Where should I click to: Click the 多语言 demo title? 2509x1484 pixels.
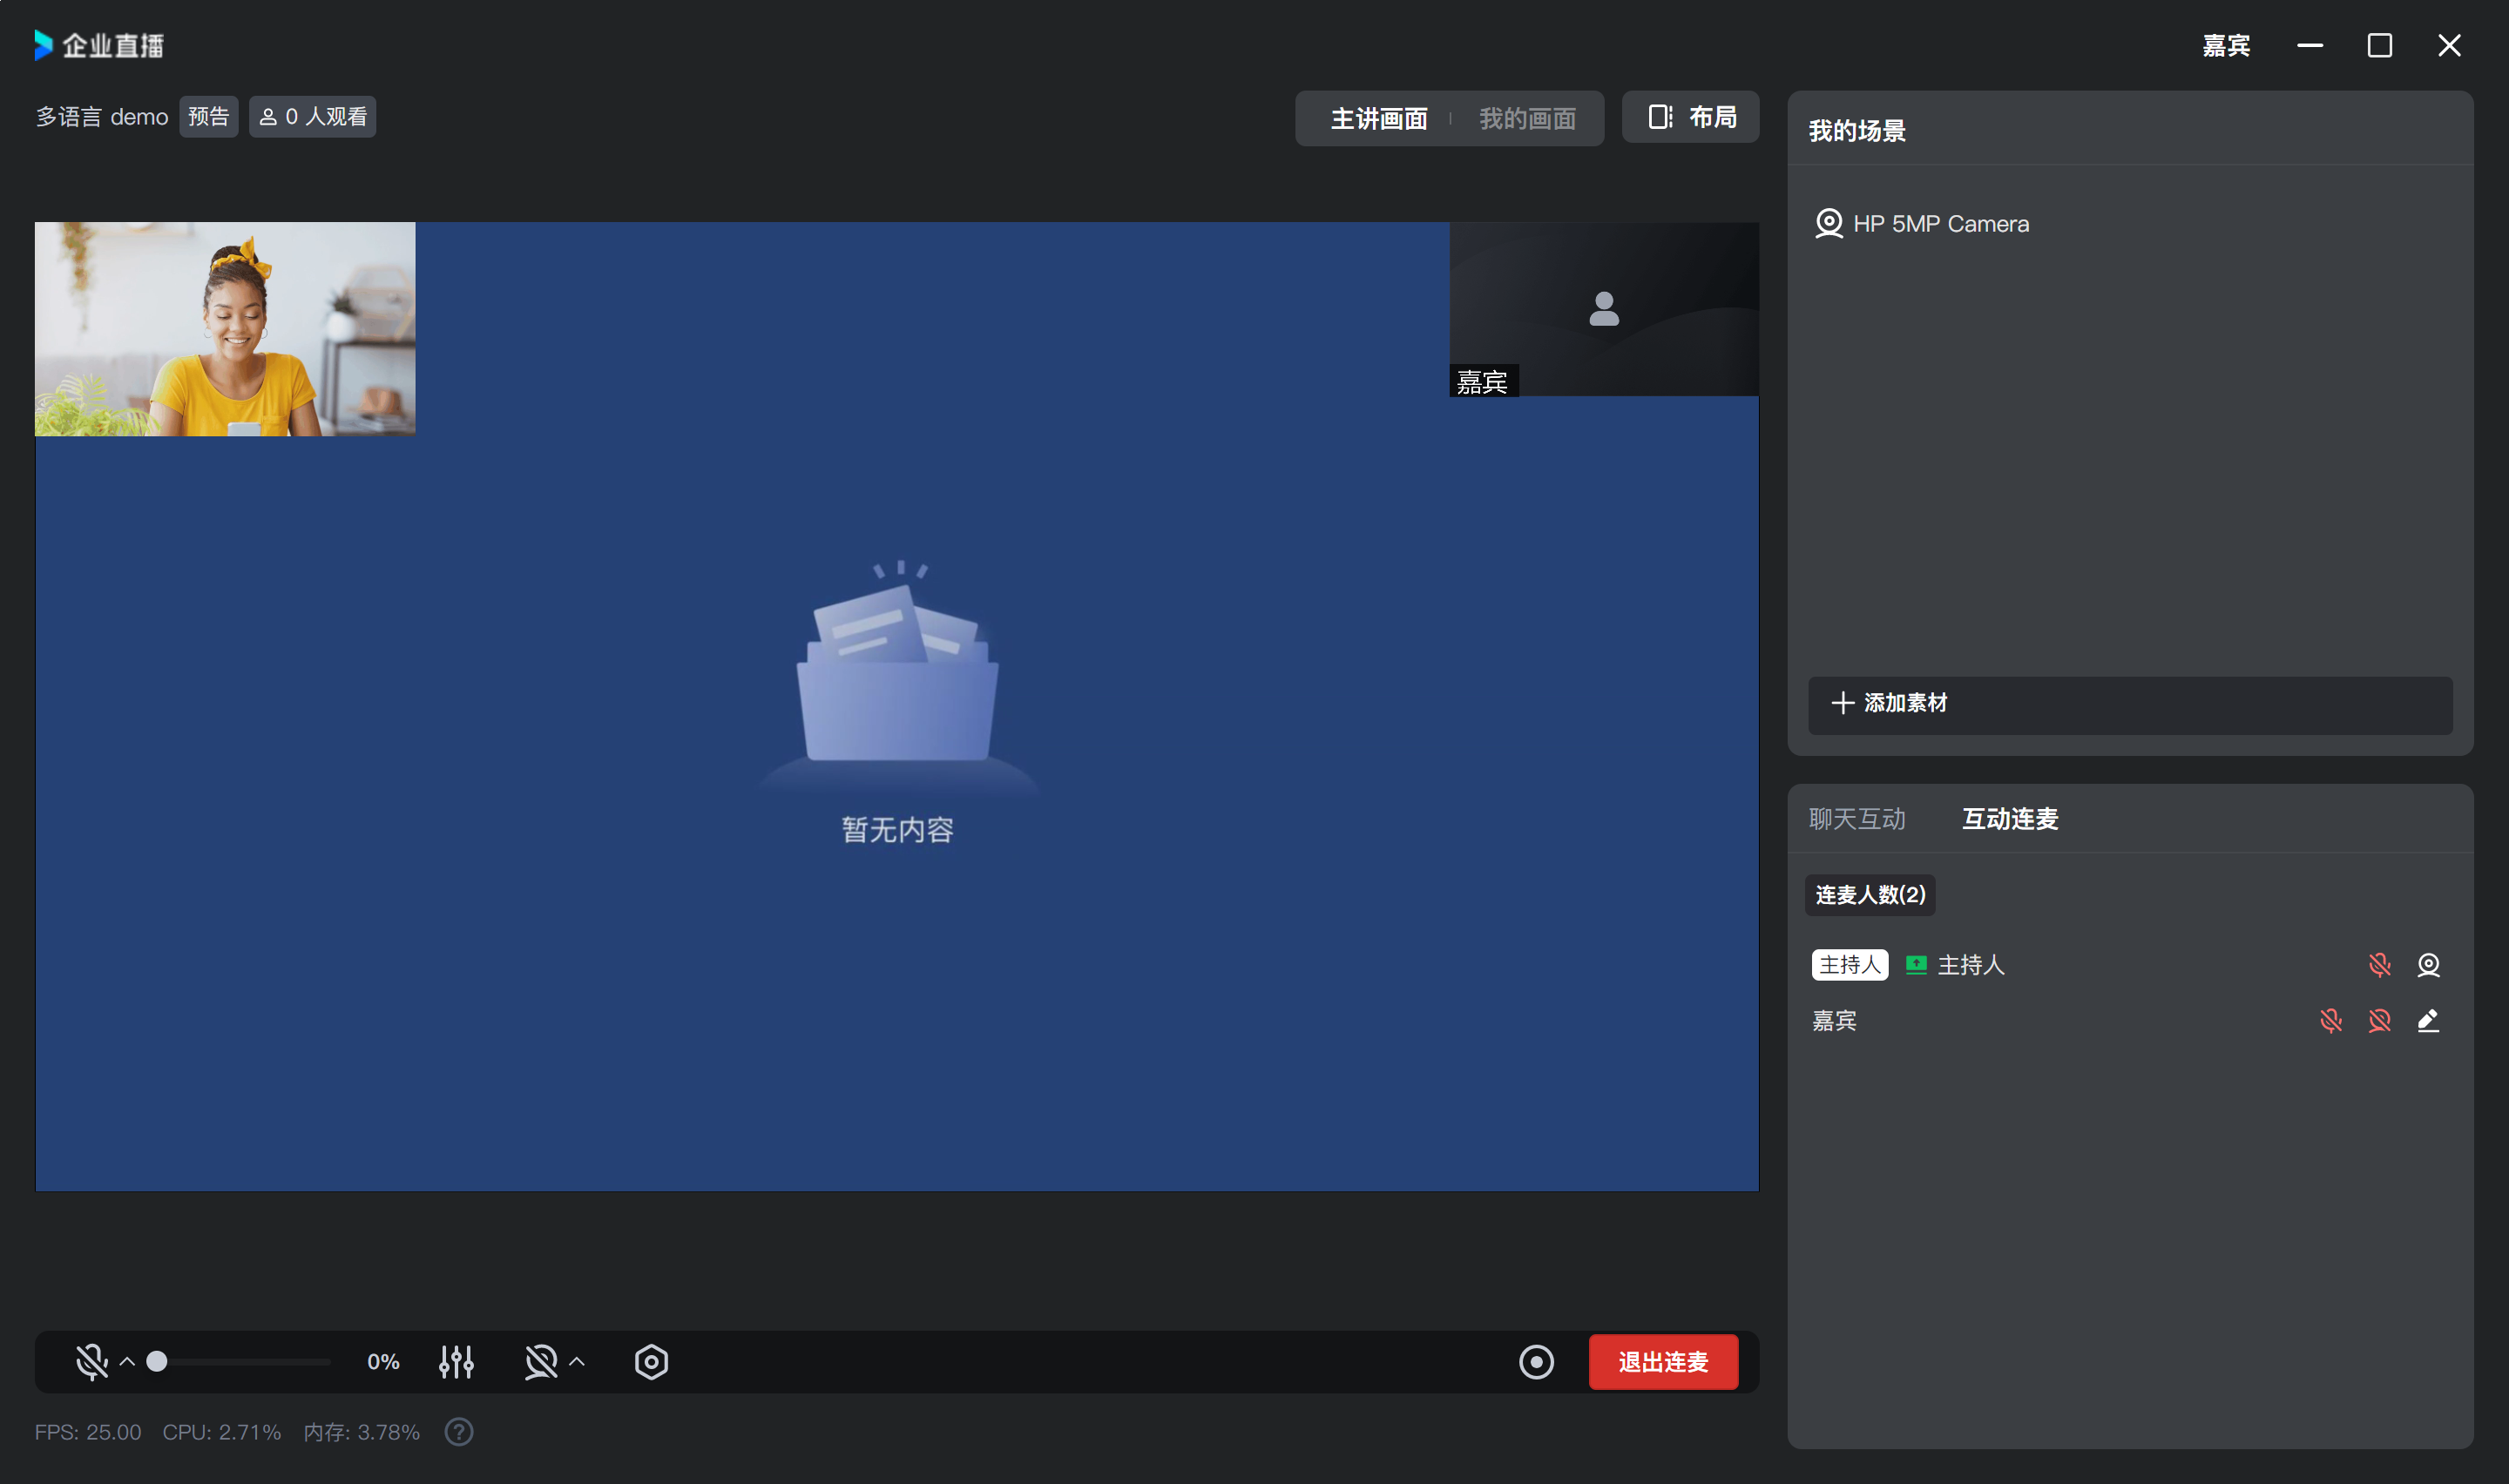click(101, 116)
